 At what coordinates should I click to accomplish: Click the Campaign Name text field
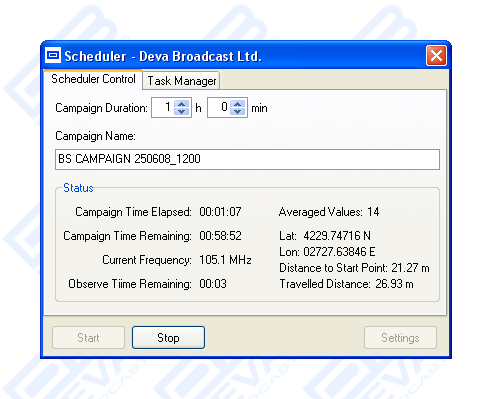click(247, 159)
